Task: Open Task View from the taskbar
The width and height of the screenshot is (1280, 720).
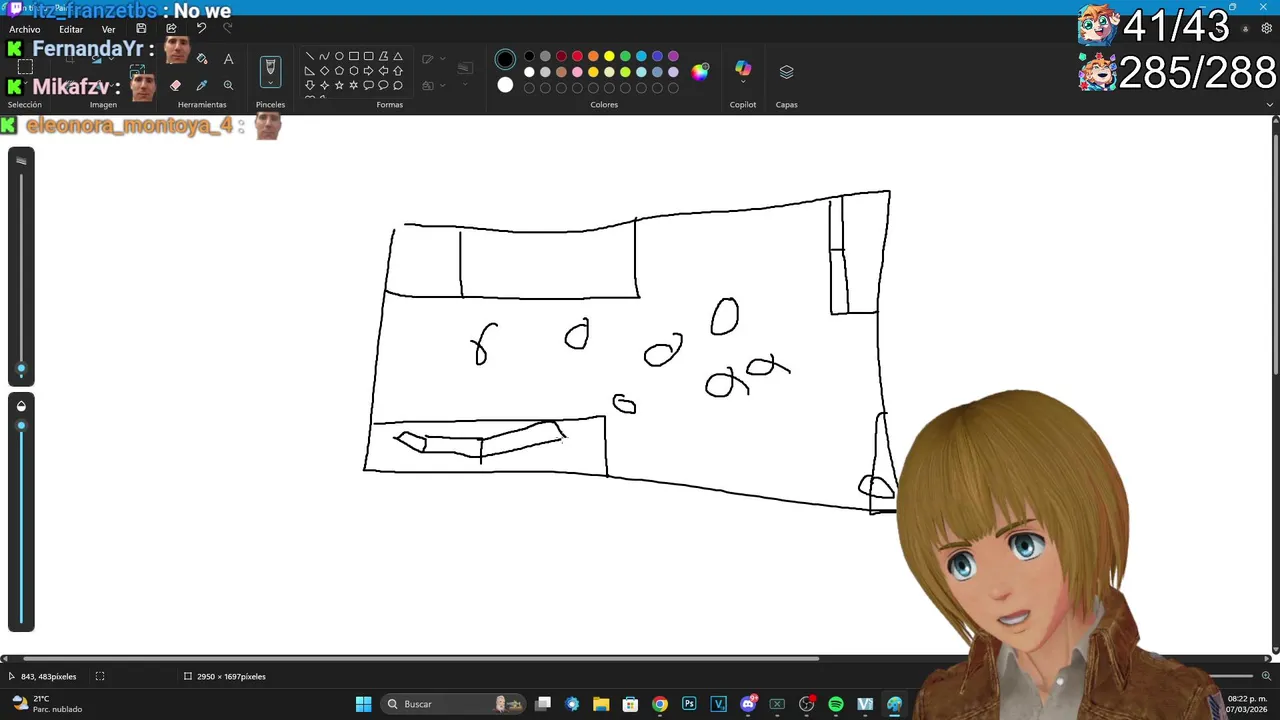Action: click(543, 704)
